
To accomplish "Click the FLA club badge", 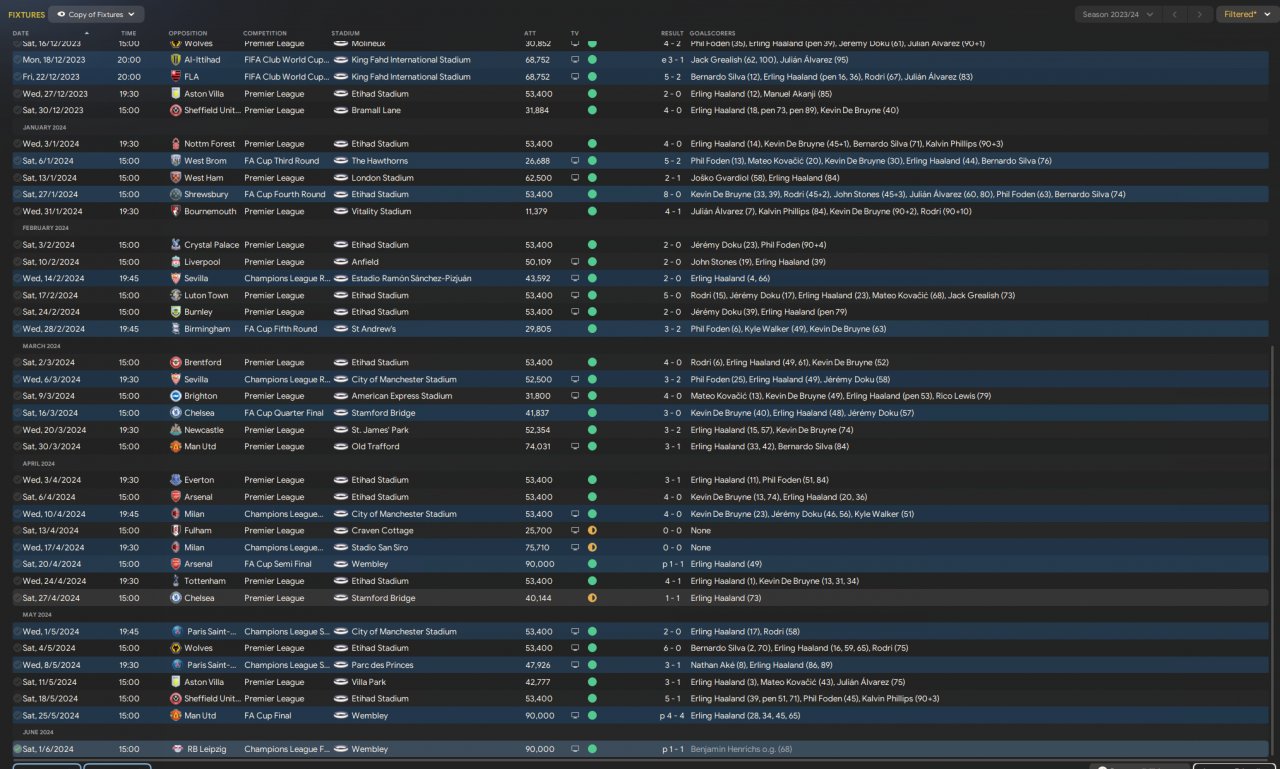I will pos(176,77).
